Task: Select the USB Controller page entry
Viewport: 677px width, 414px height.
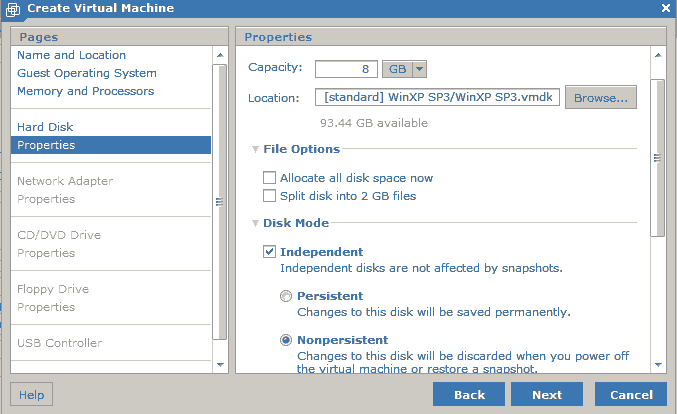Action: click(x=60, y=343)
